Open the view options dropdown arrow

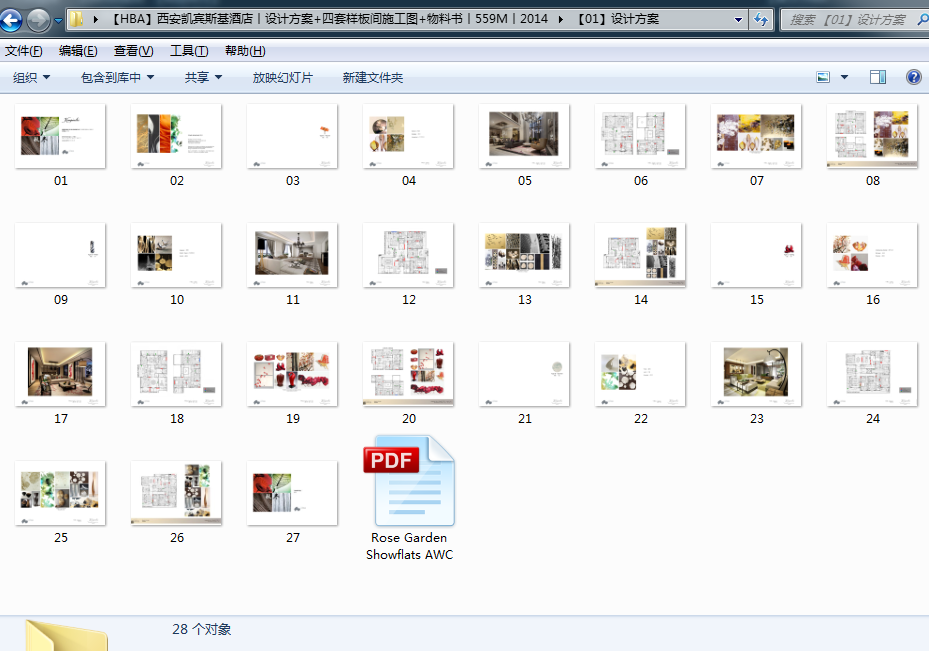coord(844,77)
